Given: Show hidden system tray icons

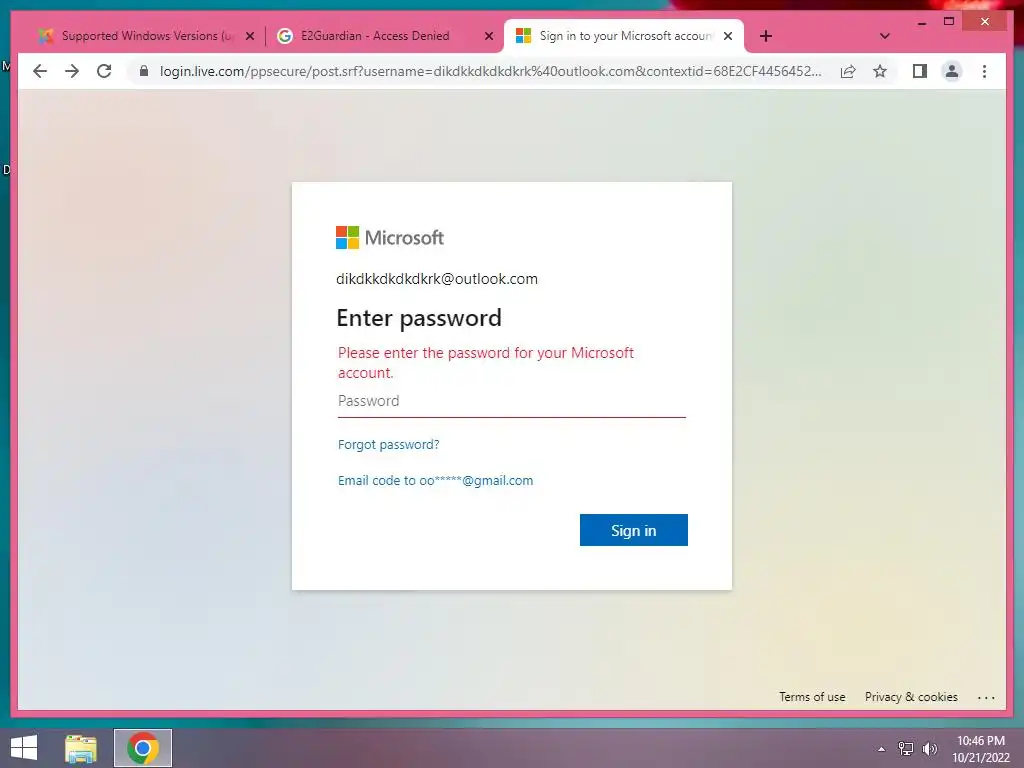Looking at the screenshot, I should point(881,749).
